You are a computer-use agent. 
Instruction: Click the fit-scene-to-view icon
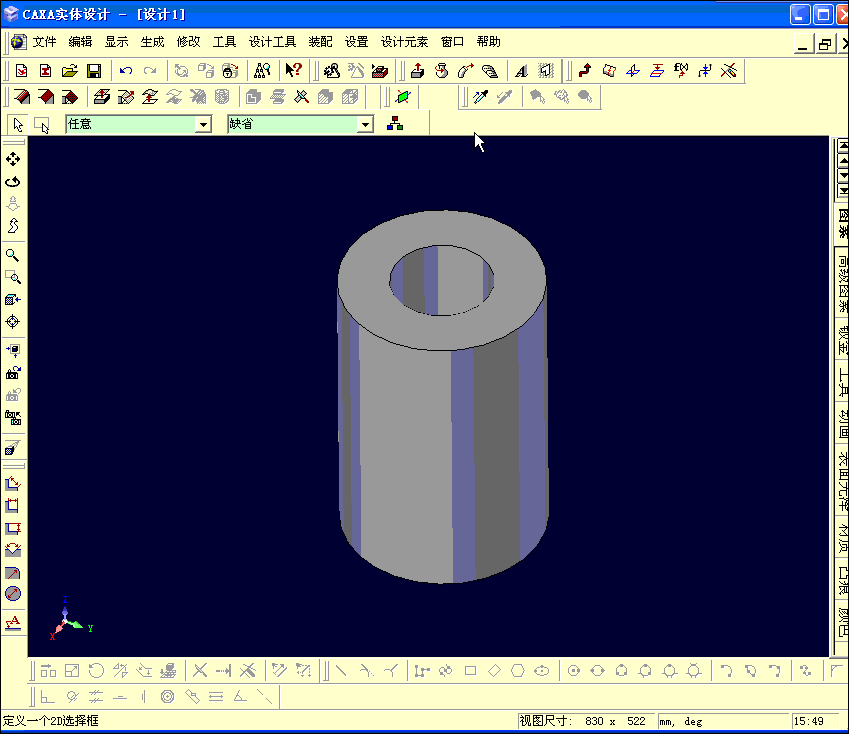click(13, 350)
